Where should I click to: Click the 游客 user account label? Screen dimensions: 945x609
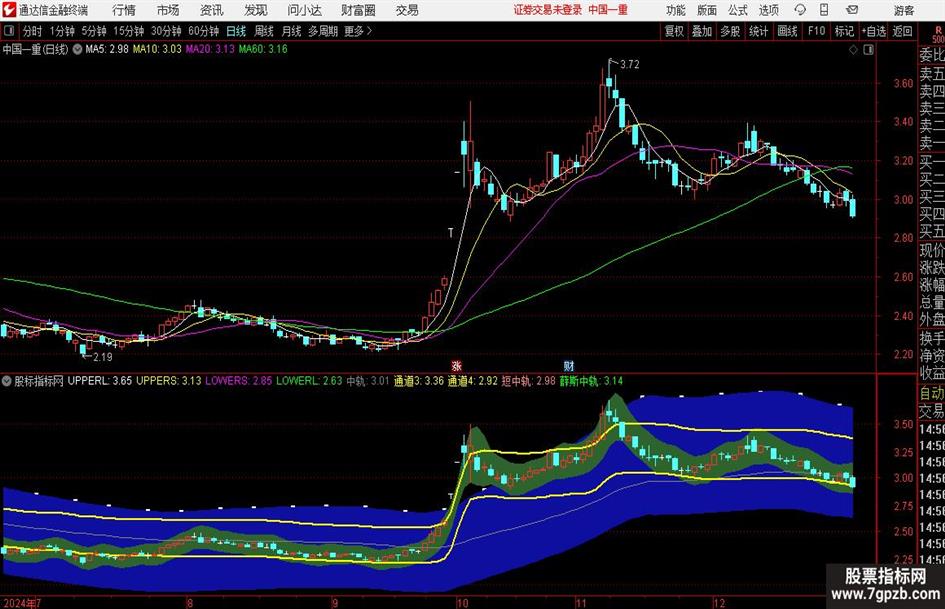[904, 10]
